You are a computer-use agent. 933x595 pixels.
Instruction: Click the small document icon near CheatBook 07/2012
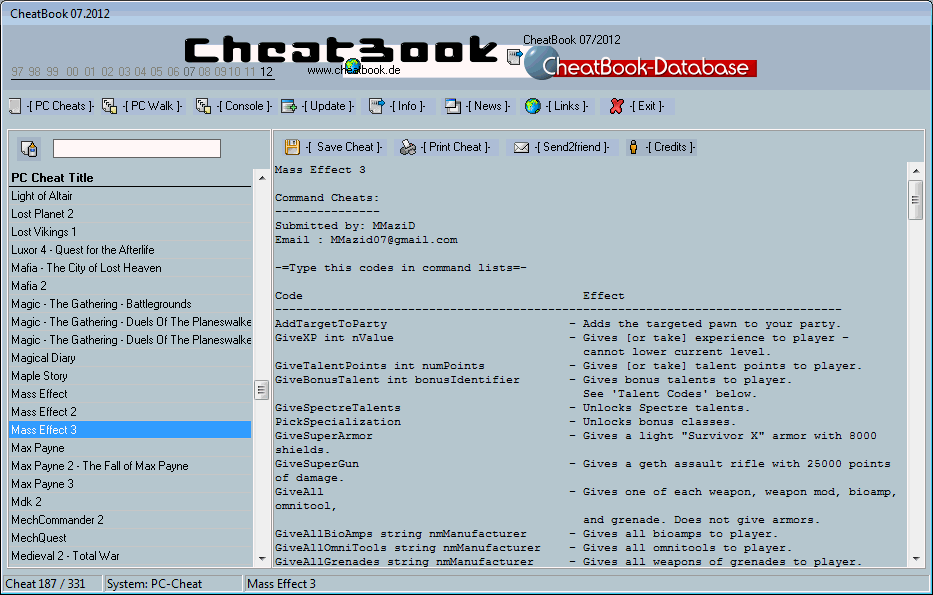(514, 57)
